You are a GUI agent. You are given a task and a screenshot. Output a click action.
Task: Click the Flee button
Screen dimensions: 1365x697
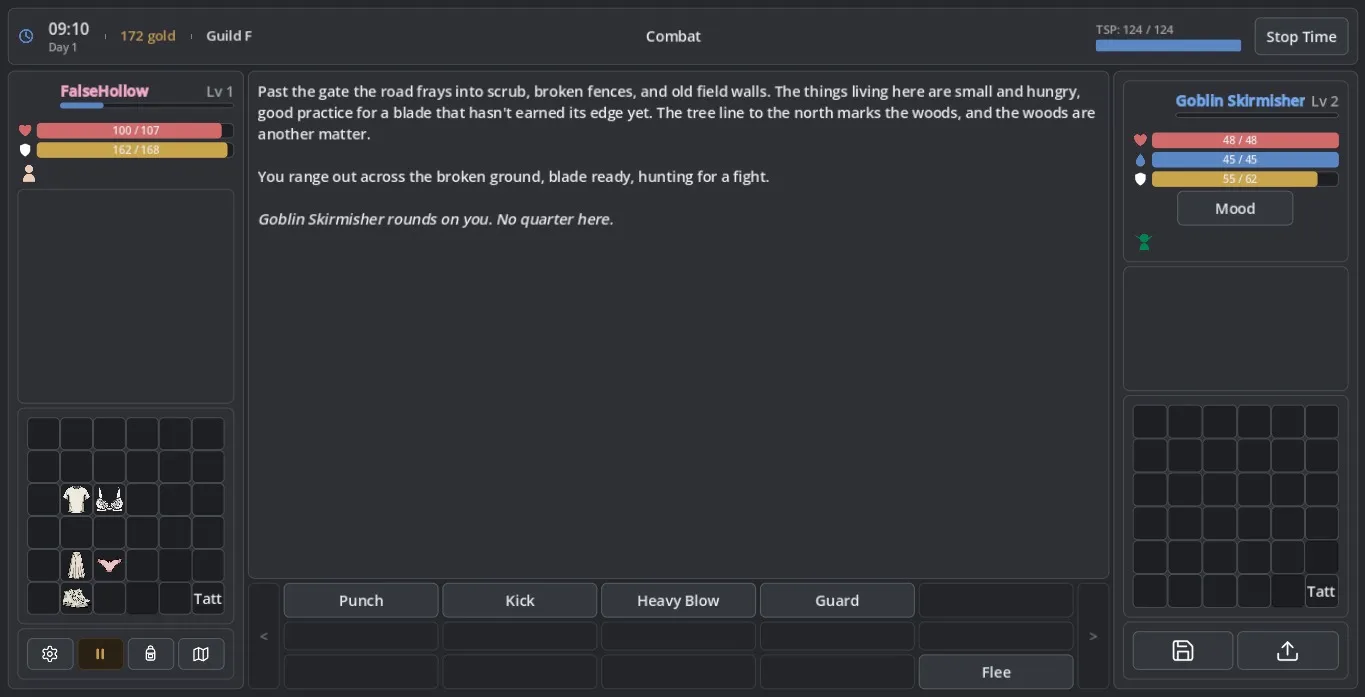[996, 672]
